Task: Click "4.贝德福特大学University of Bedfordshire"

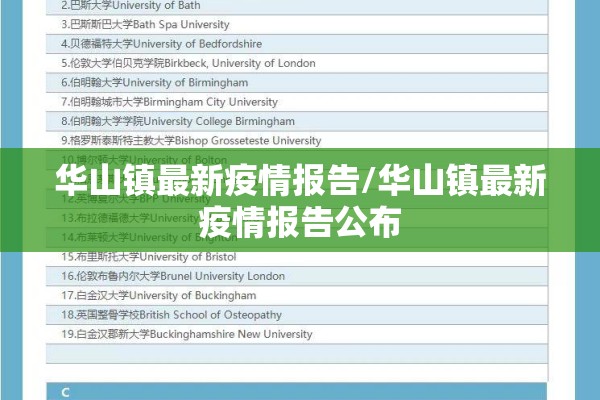Action: coord(297,44)
